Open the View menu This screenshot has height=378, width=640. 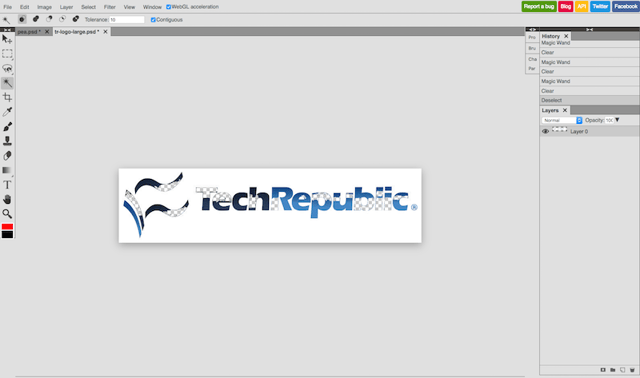(x=129, y=7)
